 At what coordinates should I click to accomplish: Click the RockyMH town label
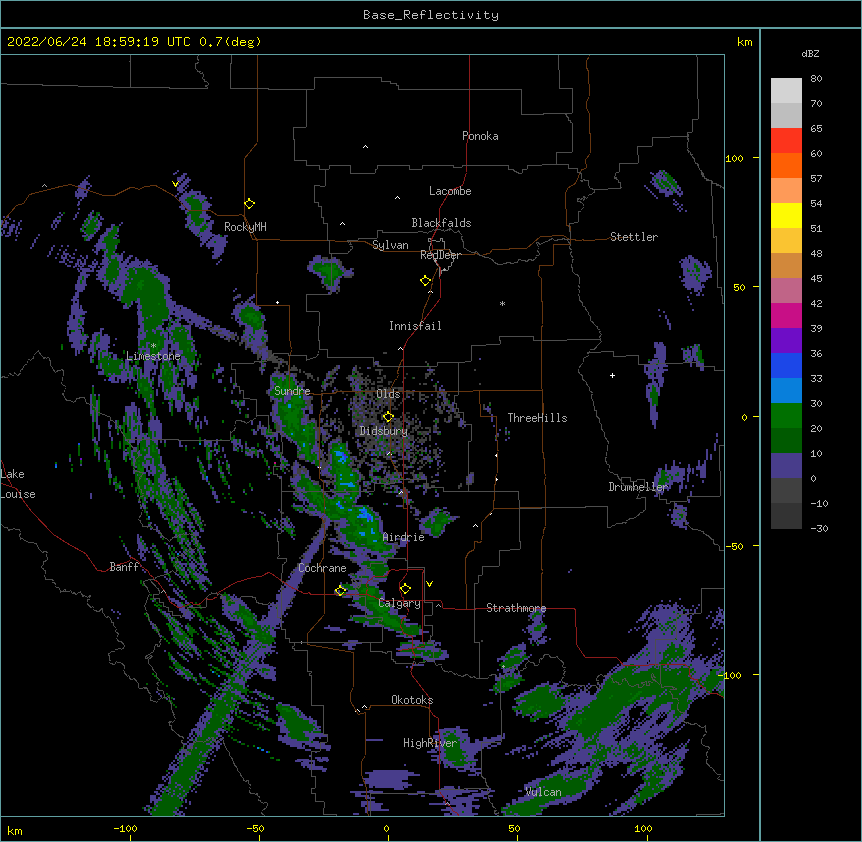coord(245,227)
